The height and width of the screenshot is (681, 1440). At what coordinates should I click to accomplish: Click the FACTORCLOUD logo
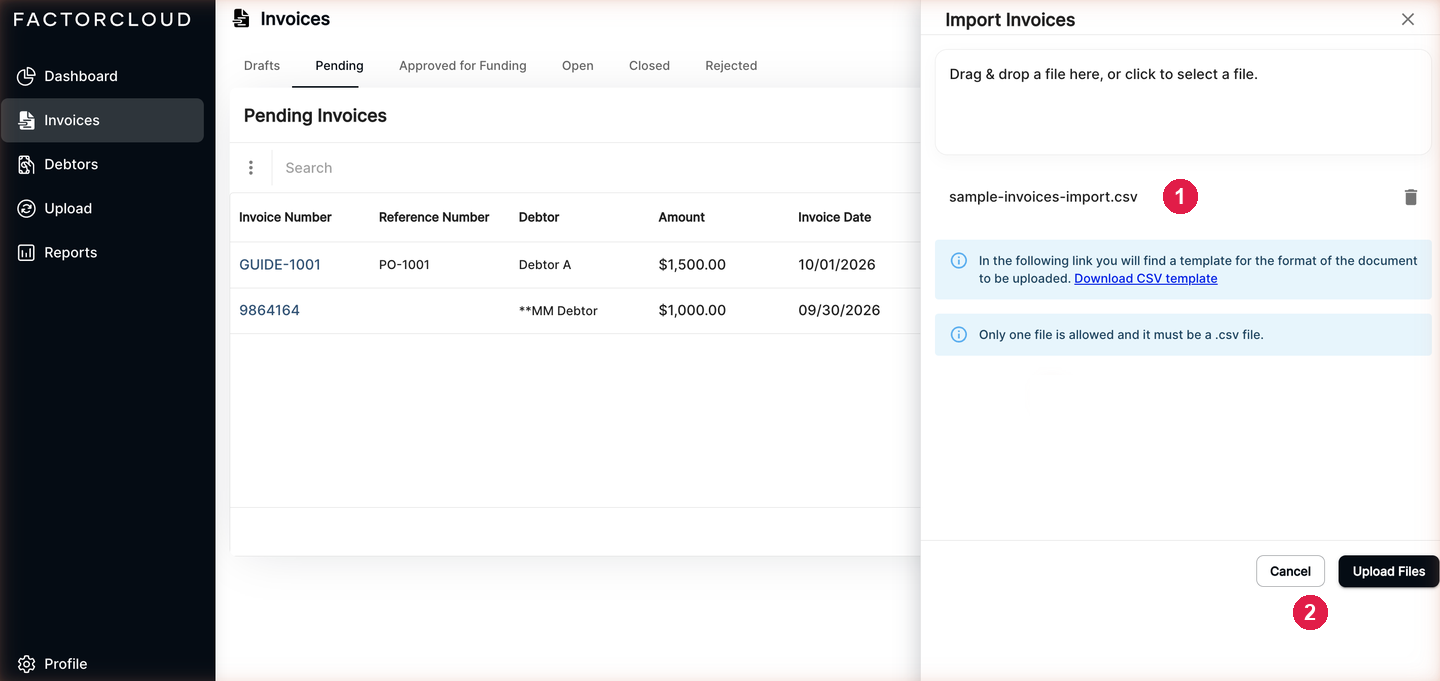(x=102, y=19)
